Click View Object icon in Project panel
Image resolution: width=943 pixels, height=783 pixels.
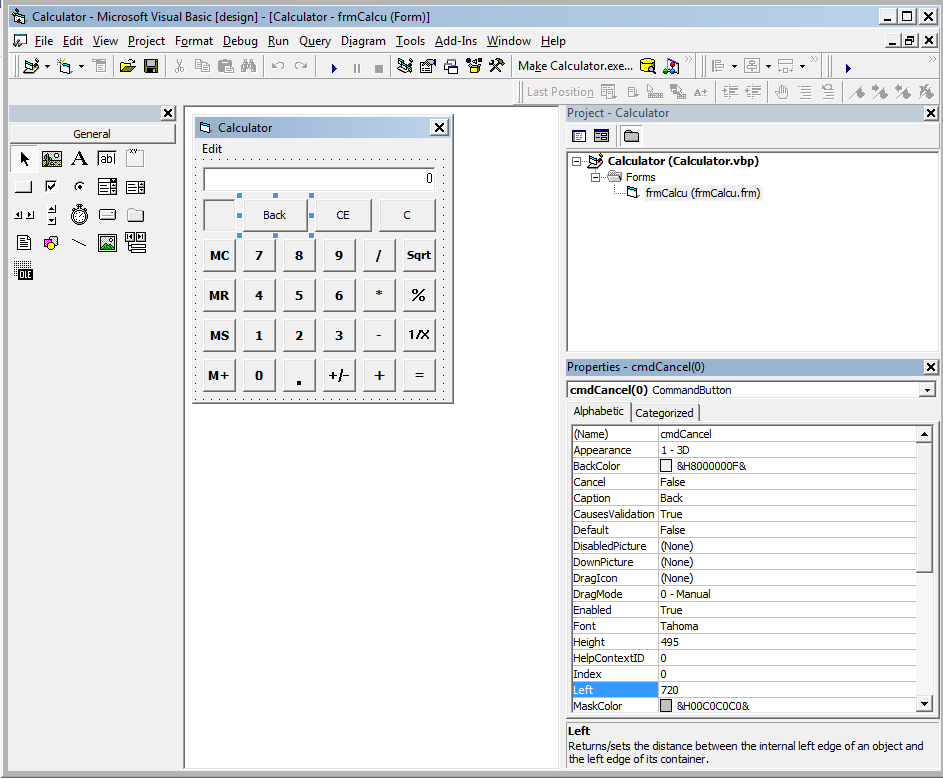pos(601,136)
